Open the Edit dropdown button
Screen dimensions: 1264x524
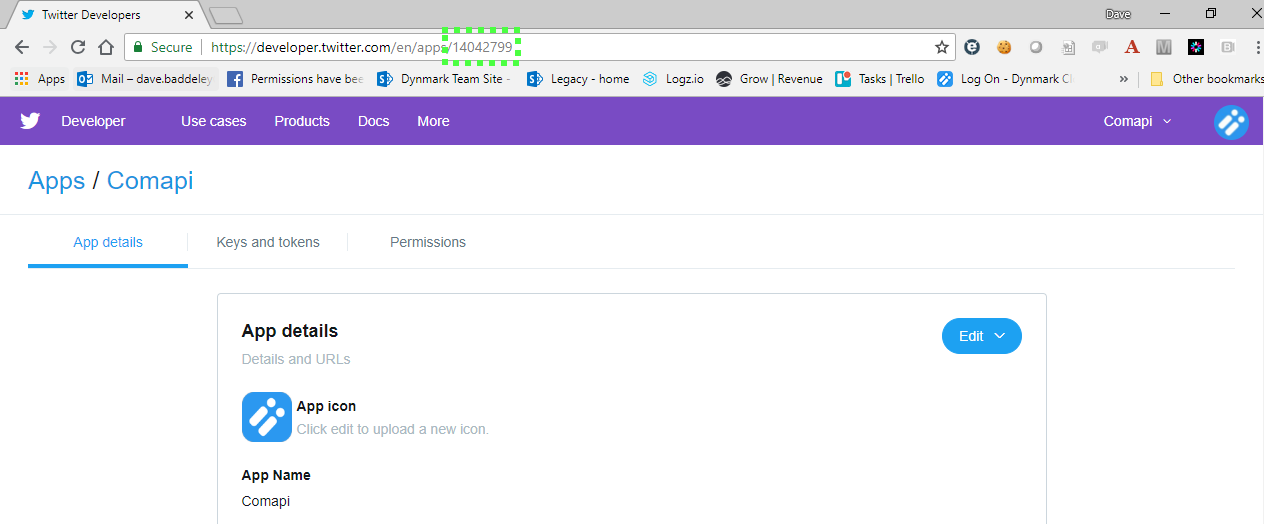point(982,336)
